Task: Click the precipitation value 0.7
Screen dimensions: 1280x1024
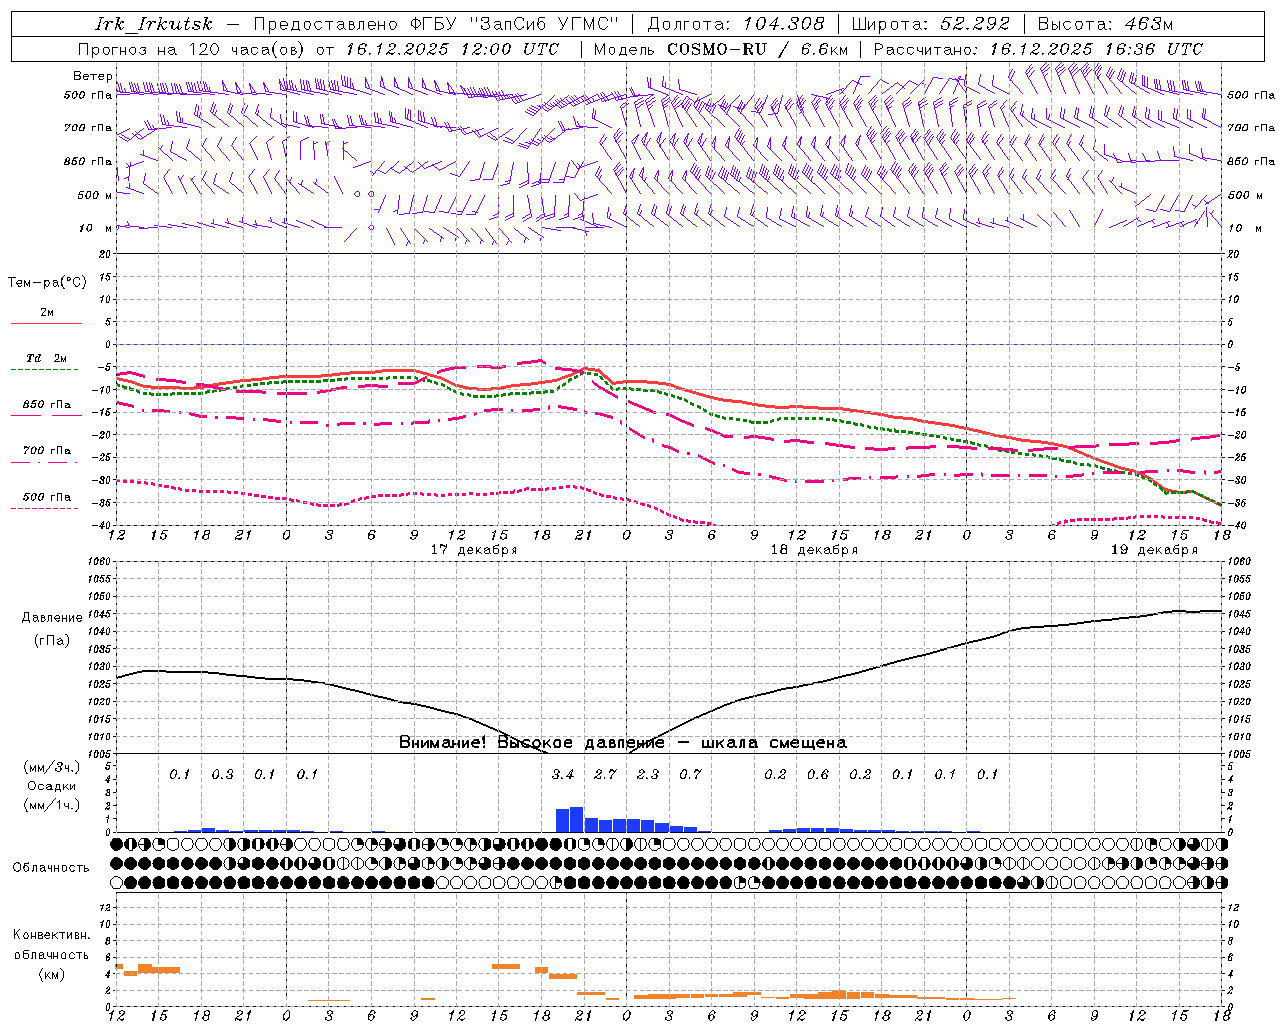Action: click(x=691, y=774)
